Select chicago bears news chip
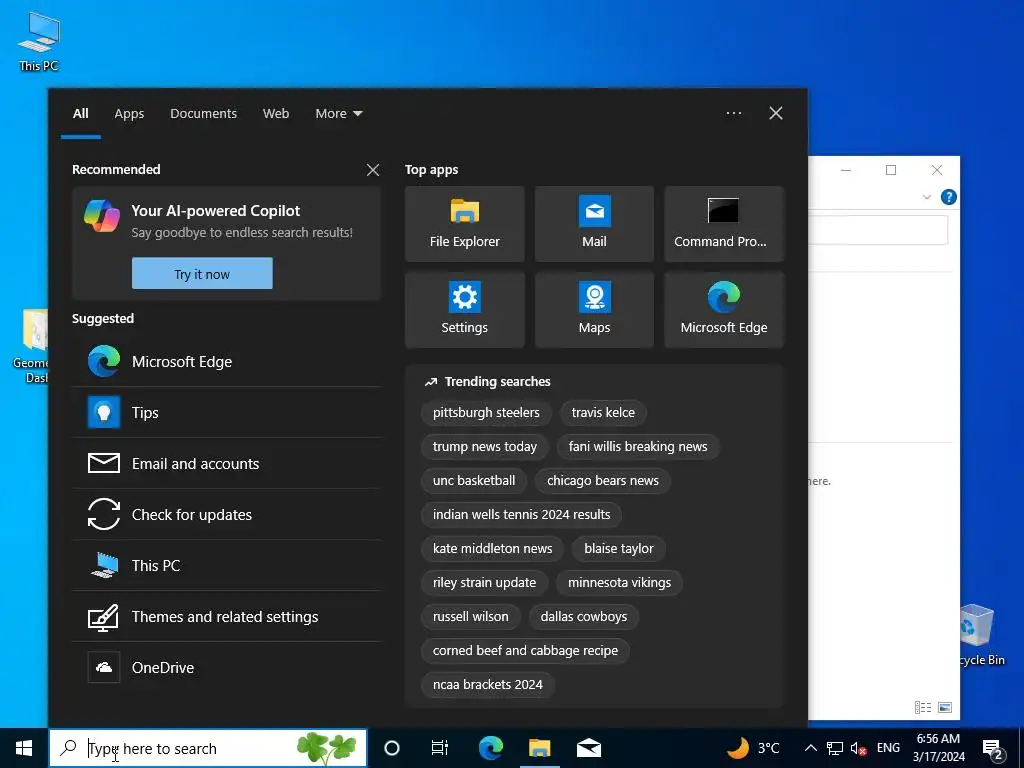 pos(603,480)
